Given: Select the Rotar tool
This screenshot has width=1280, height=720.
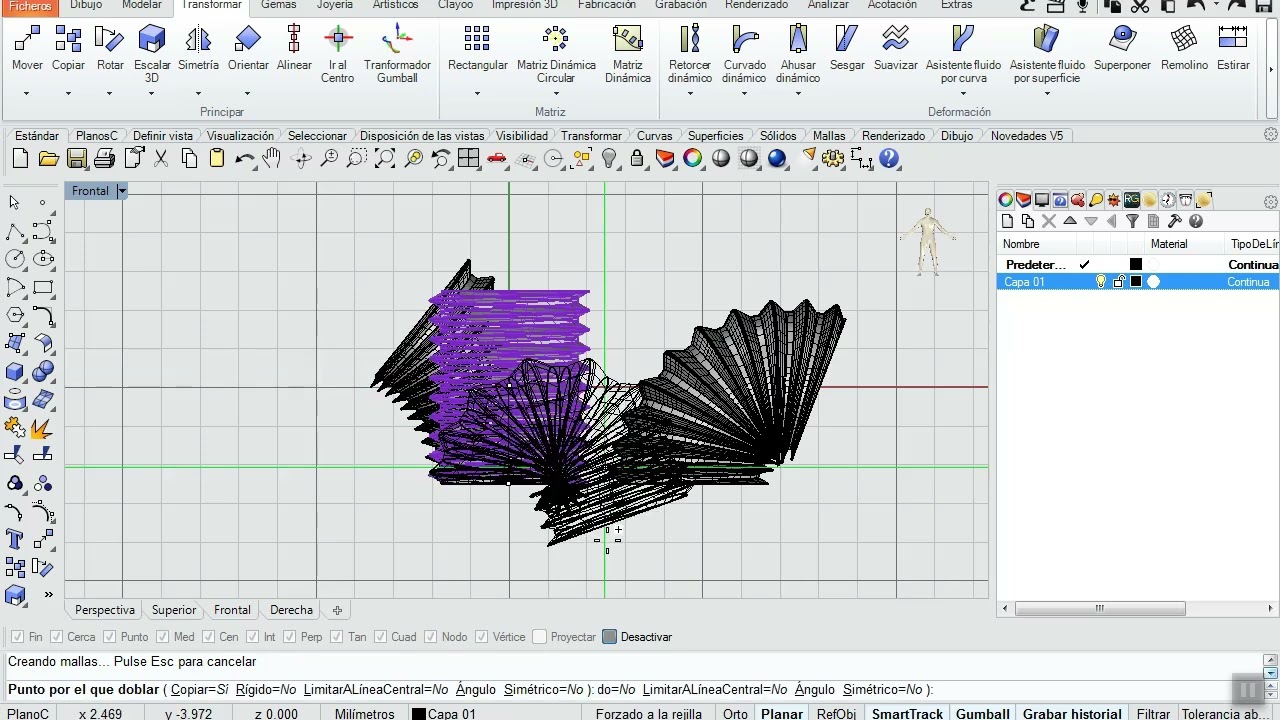Looking at the screenshot, I should click(110, 48).
